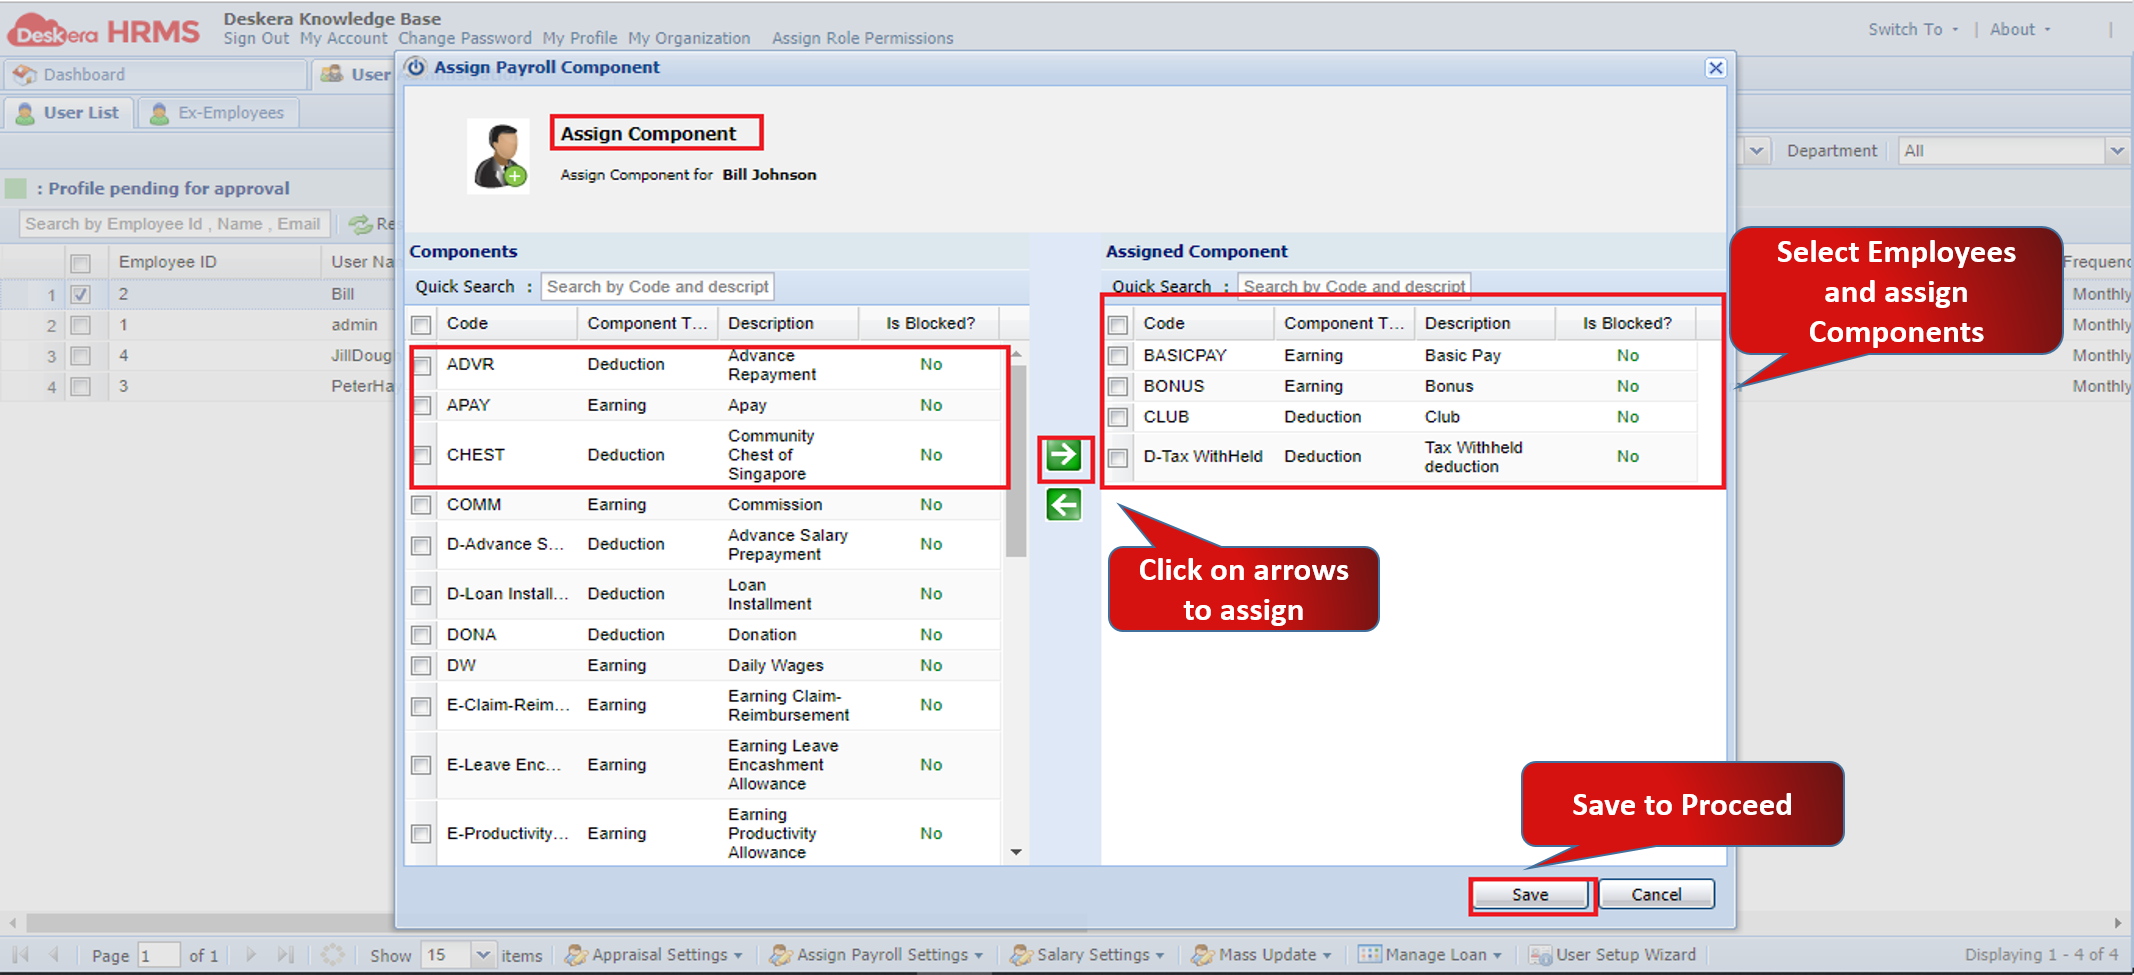Open the Show items count dropdown
The width and height of the screenshot is (2134, 975).
tap(484, 954)
